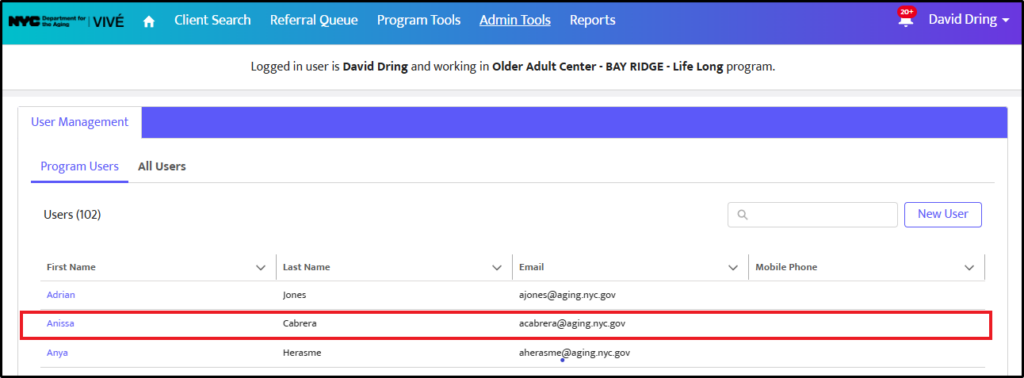1024x378 pixels.
Task: Sort by First Name header
Action: click(x=71, y=268)
